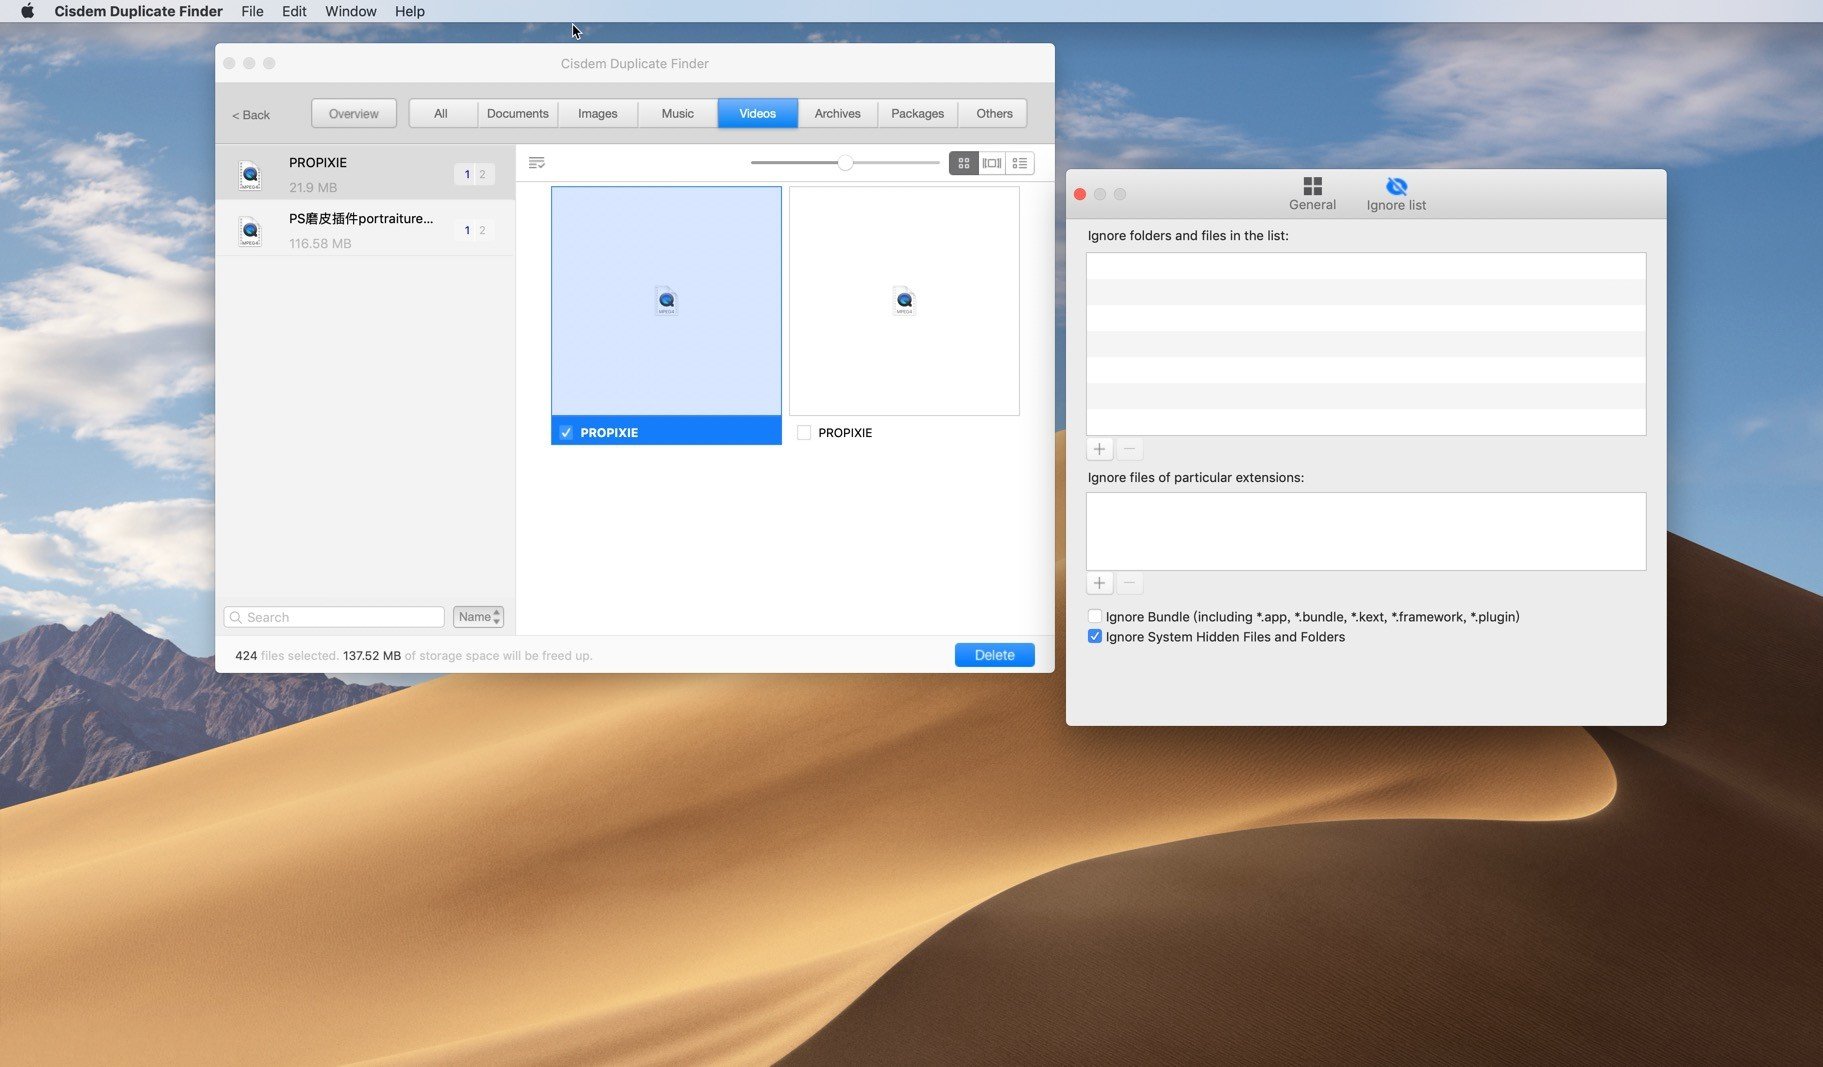Open the auto-select rules list icon
The height and width of the screenshot is (1067, 1823).
[536, 162]
